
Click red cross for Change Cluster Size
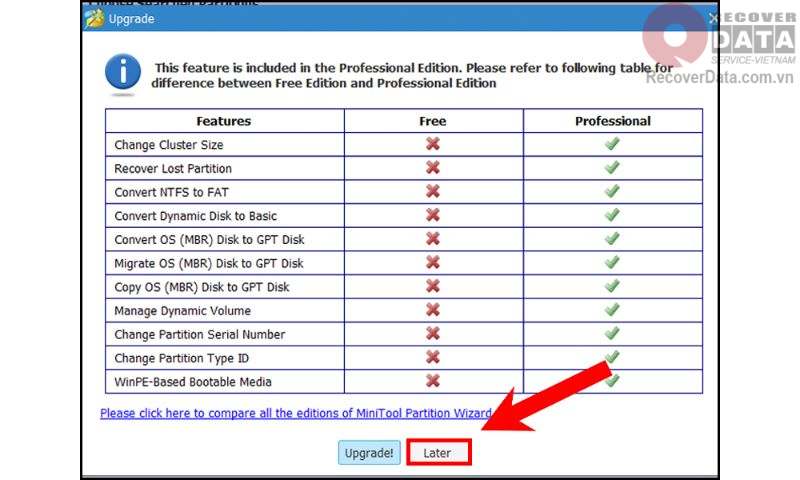pos(433,144)
